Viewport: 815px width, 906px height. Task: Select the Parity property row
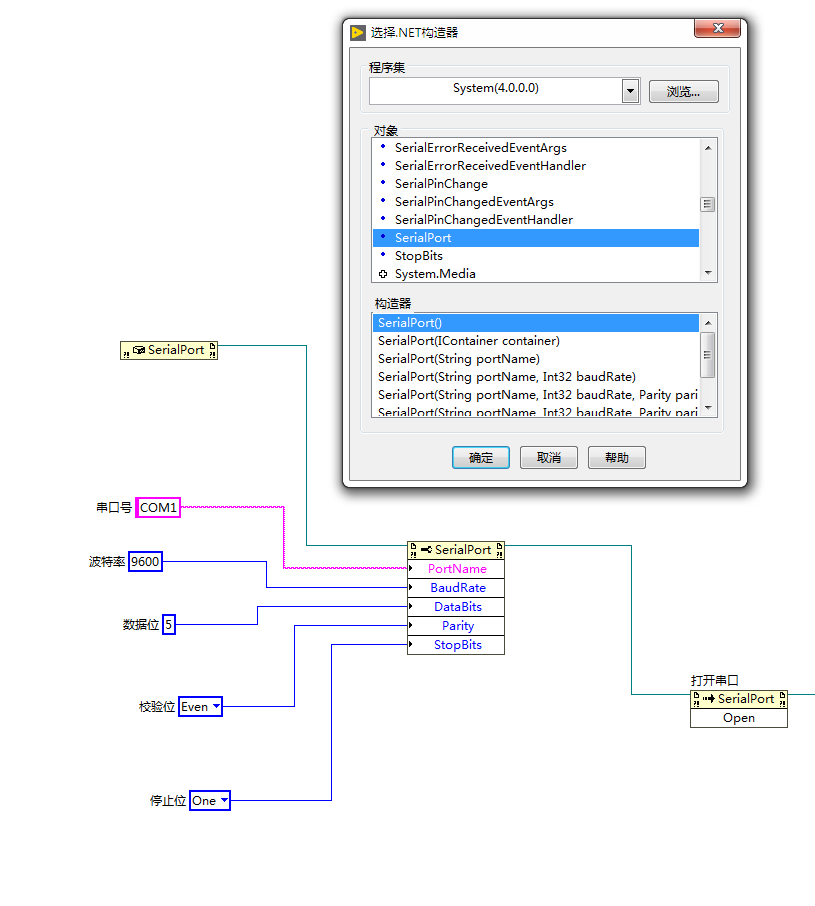(456, 626)
